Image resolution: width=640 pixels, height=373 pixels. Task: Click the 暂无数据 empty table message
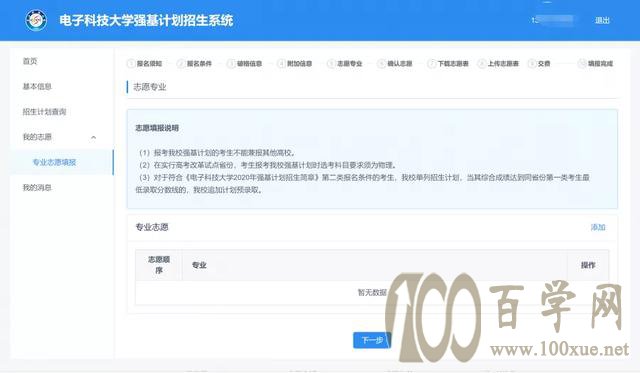click(372, 293)
